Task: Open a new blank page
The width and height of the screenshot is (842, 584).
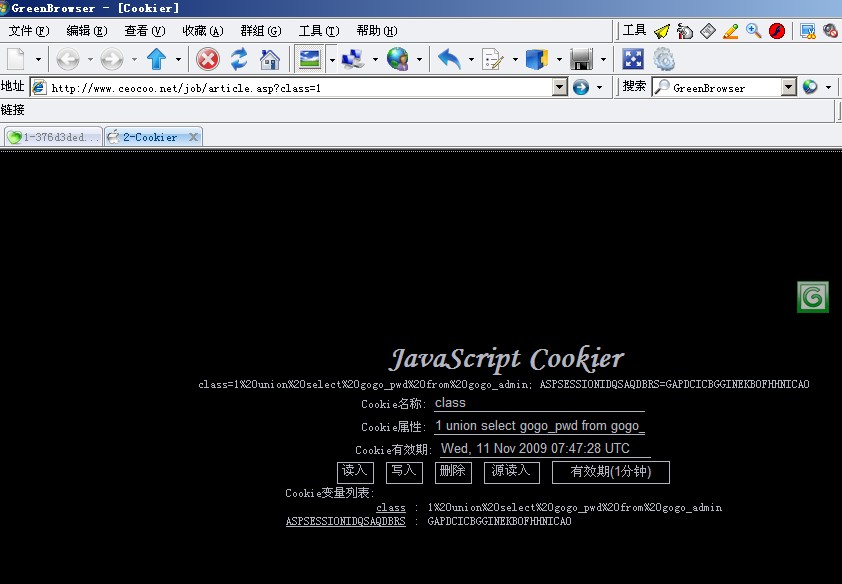Action: click(16, 59)
